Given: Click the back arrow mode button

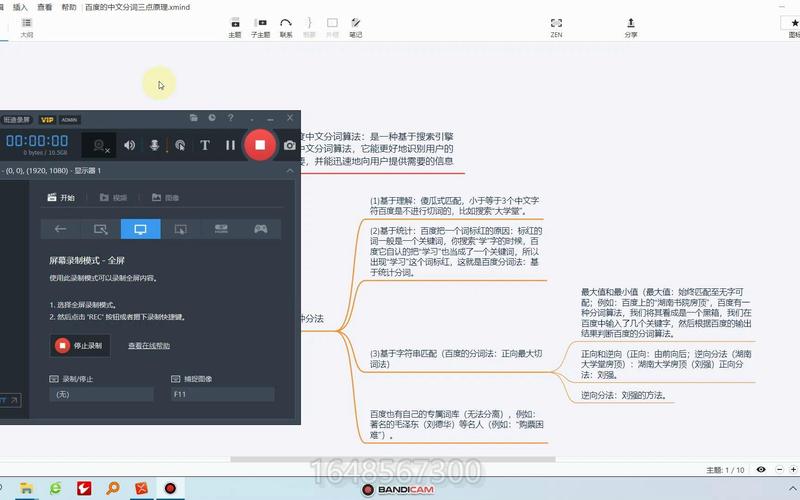Looking at the screenshot, I should (x=61, y=229).
